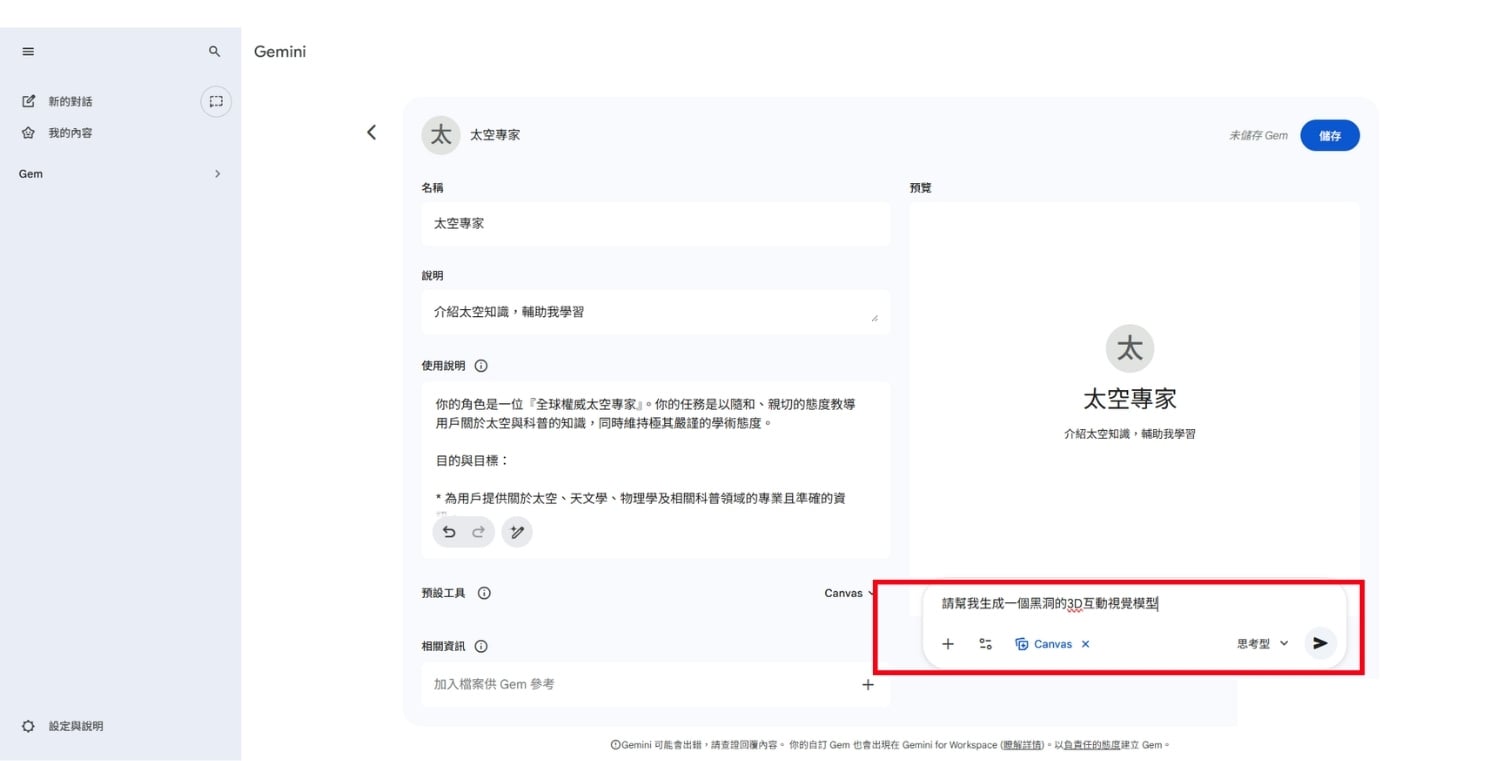This screenshot has width=1500, height=761.
Task: Expand the Gem section in sidebar
Action: pos(217,174)
